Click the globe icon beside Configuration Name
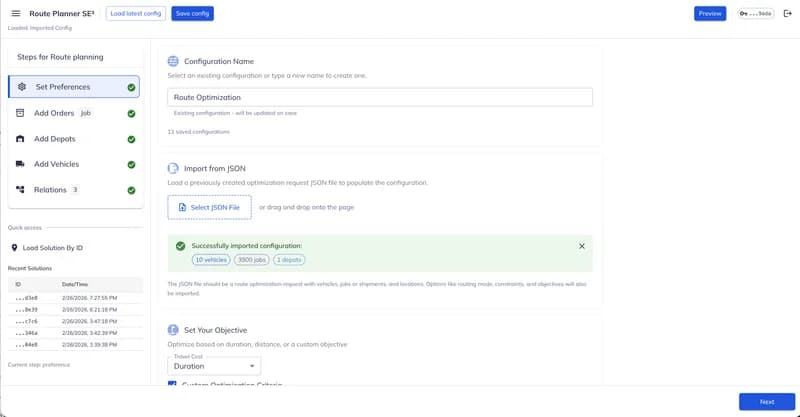The height and width of the screenshot is (417, 800). pos(173,62)
